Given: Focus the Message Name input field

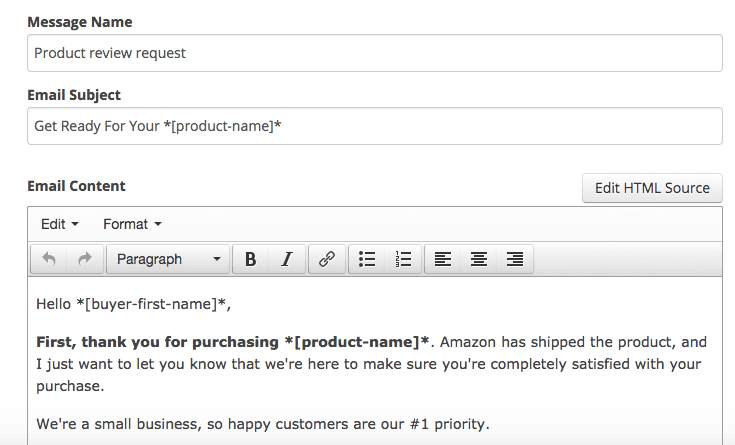Looking at the screenshot, I should pos(375,53).
